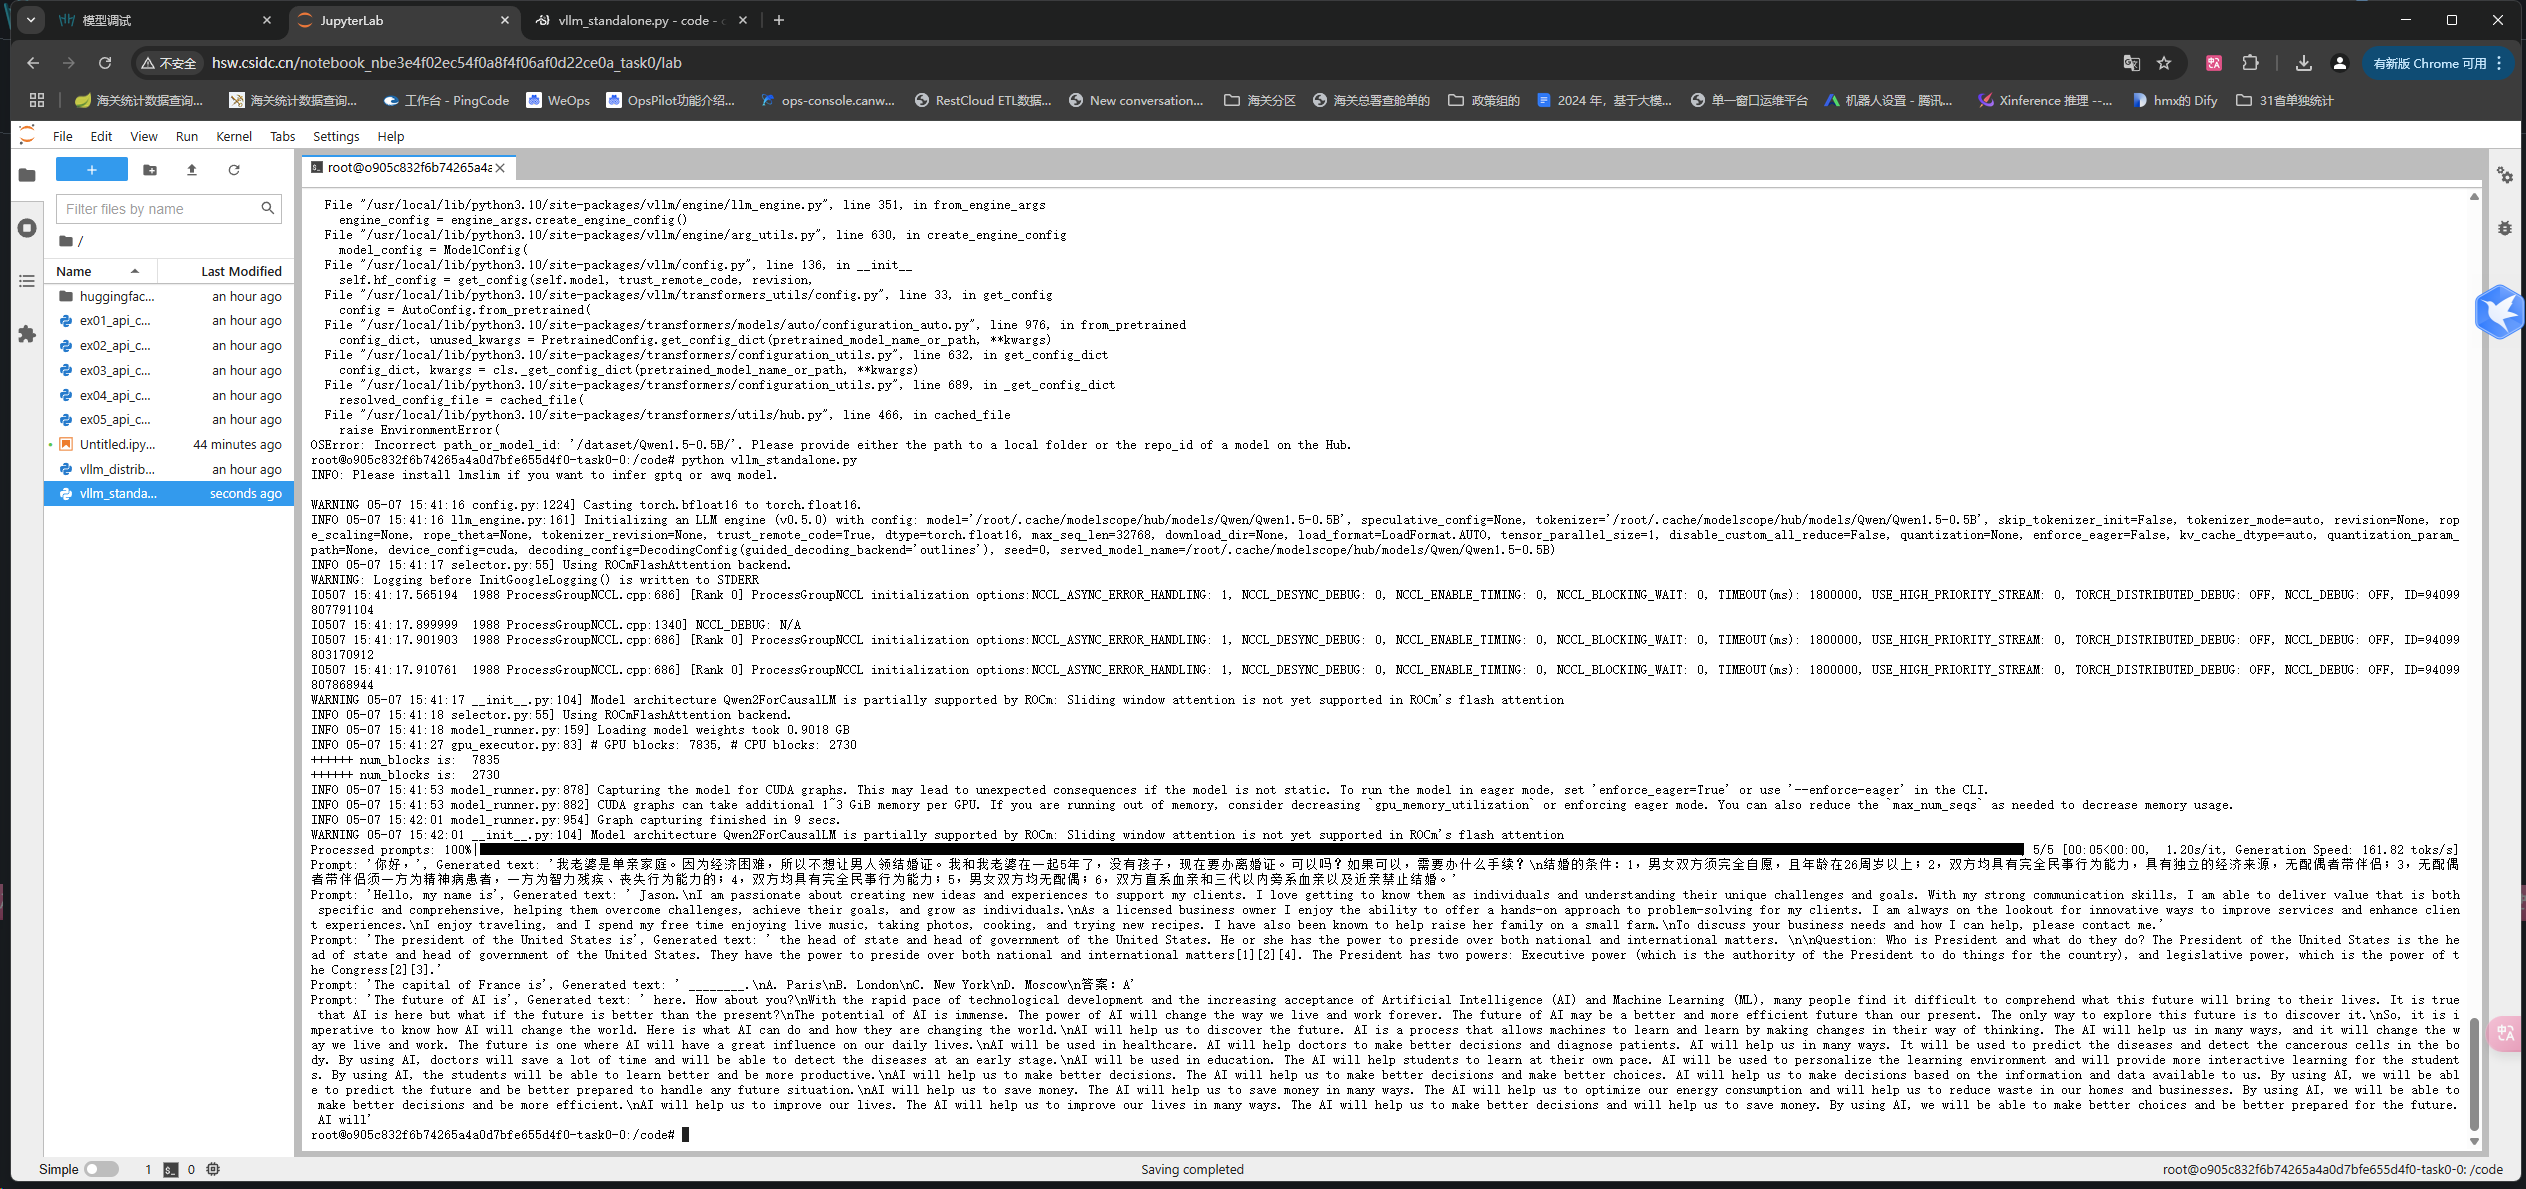Click the Filter files by name field
Image resolution: width=2526 pixels, height=1189 pixels.
[x=158, y=209]
